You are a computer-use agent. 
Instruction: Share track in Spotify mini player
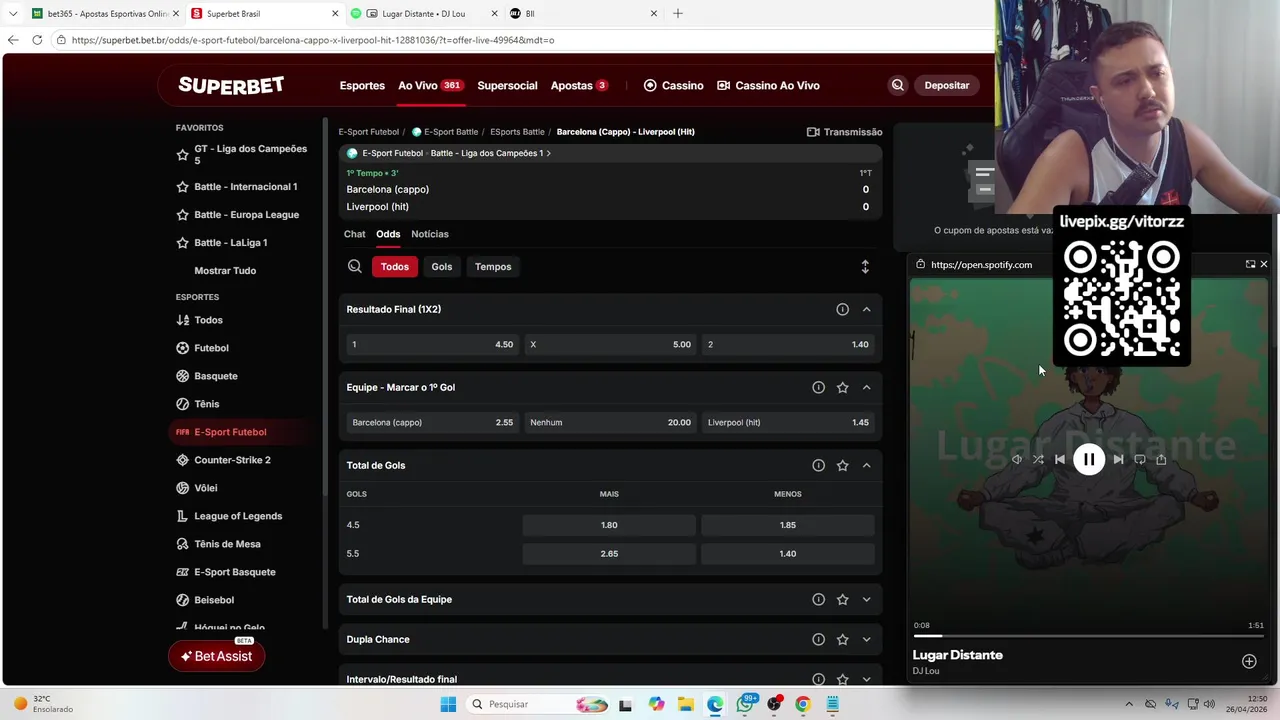coord(1161,459)
